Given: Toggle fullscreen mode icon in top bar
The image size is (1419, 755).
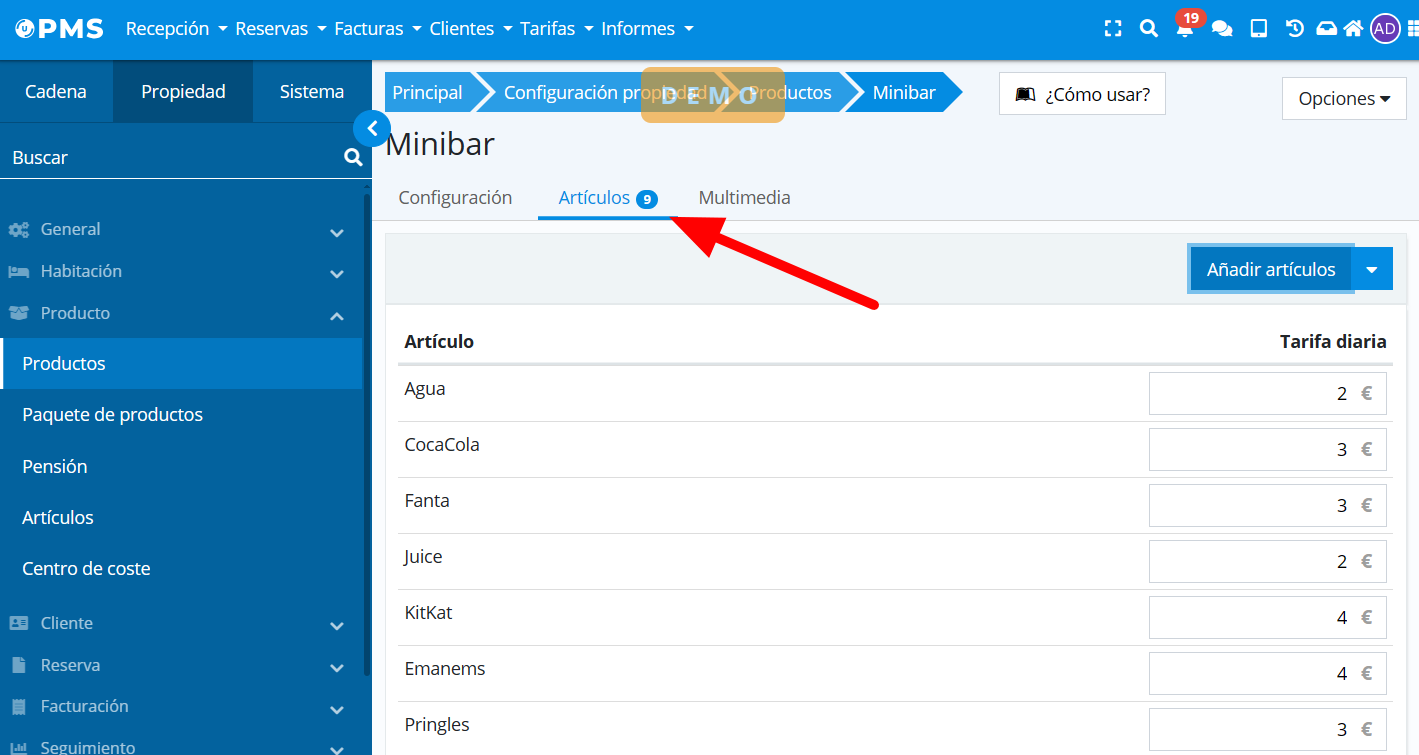Looking at the screenshot, I should [1113, 29].
